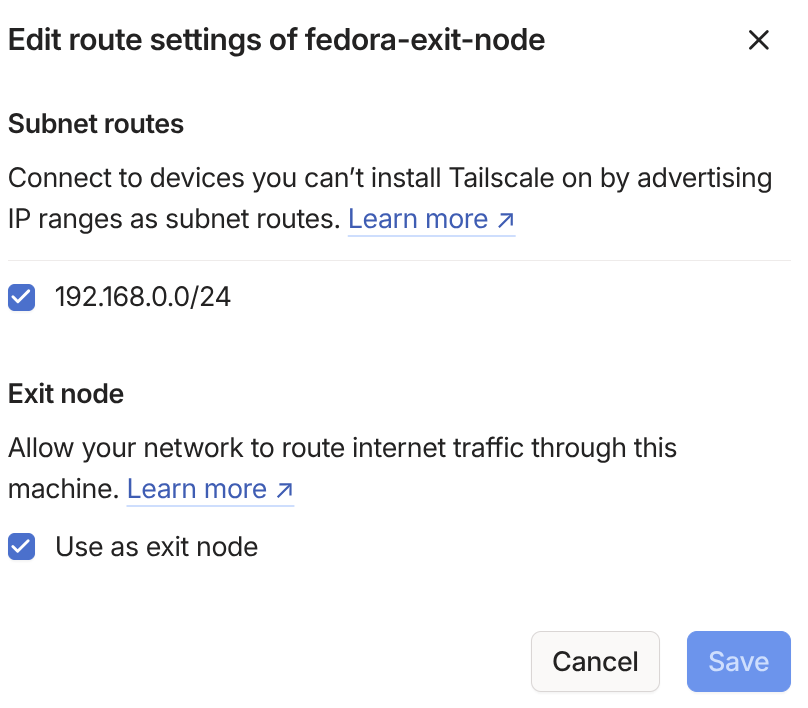This screenshot has height=708, width=808.
Task: Disable the Use as exit node checkbox
Action: point(22,546)
